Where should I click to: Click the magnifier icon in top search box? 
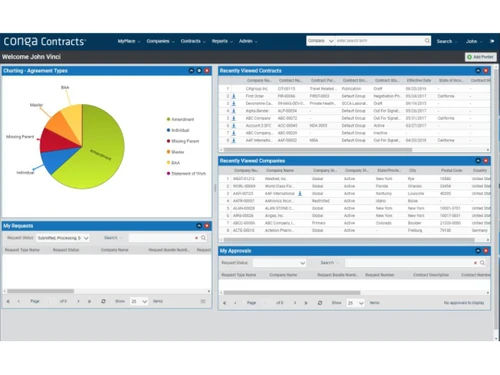click(x=427, y=41)
